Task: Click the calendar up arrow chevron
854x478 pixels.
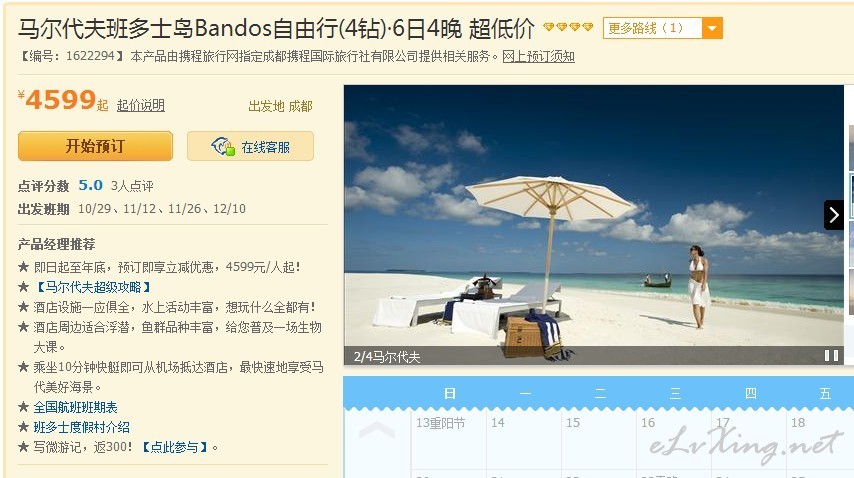Action: pyautogui.click(x=377, y=430)
